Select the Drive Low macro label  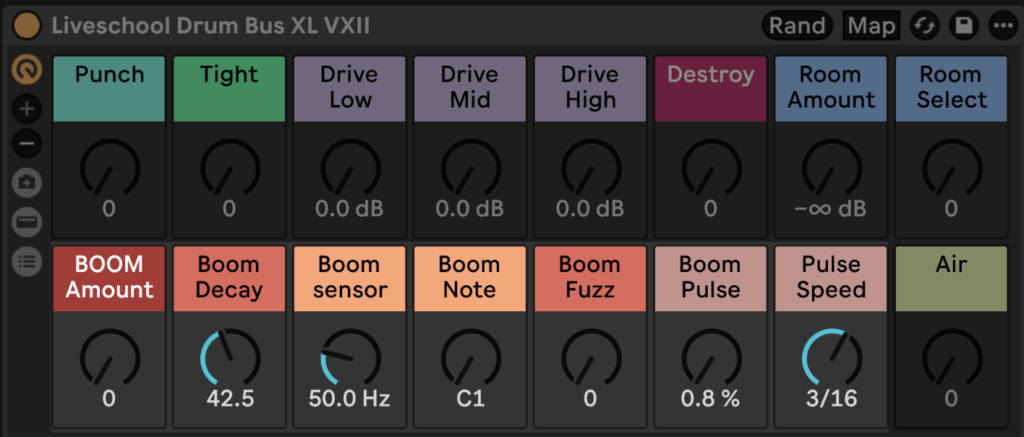pyautogui.click(x=349, y=89)
